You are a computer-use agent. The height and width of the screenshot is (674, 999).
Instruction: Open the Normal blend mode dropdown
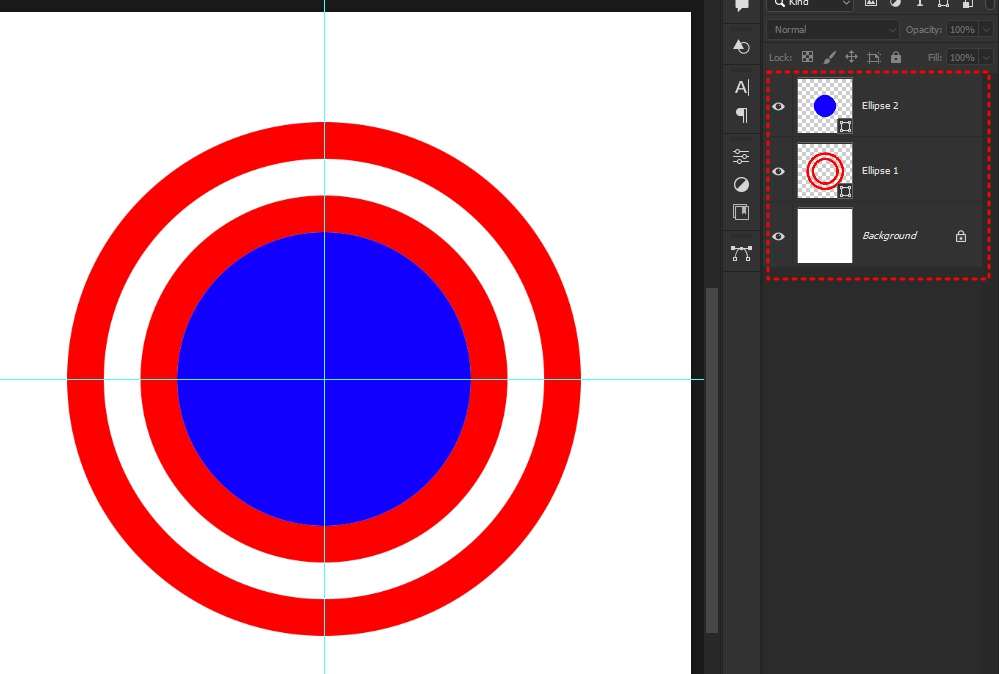[833, 30]
